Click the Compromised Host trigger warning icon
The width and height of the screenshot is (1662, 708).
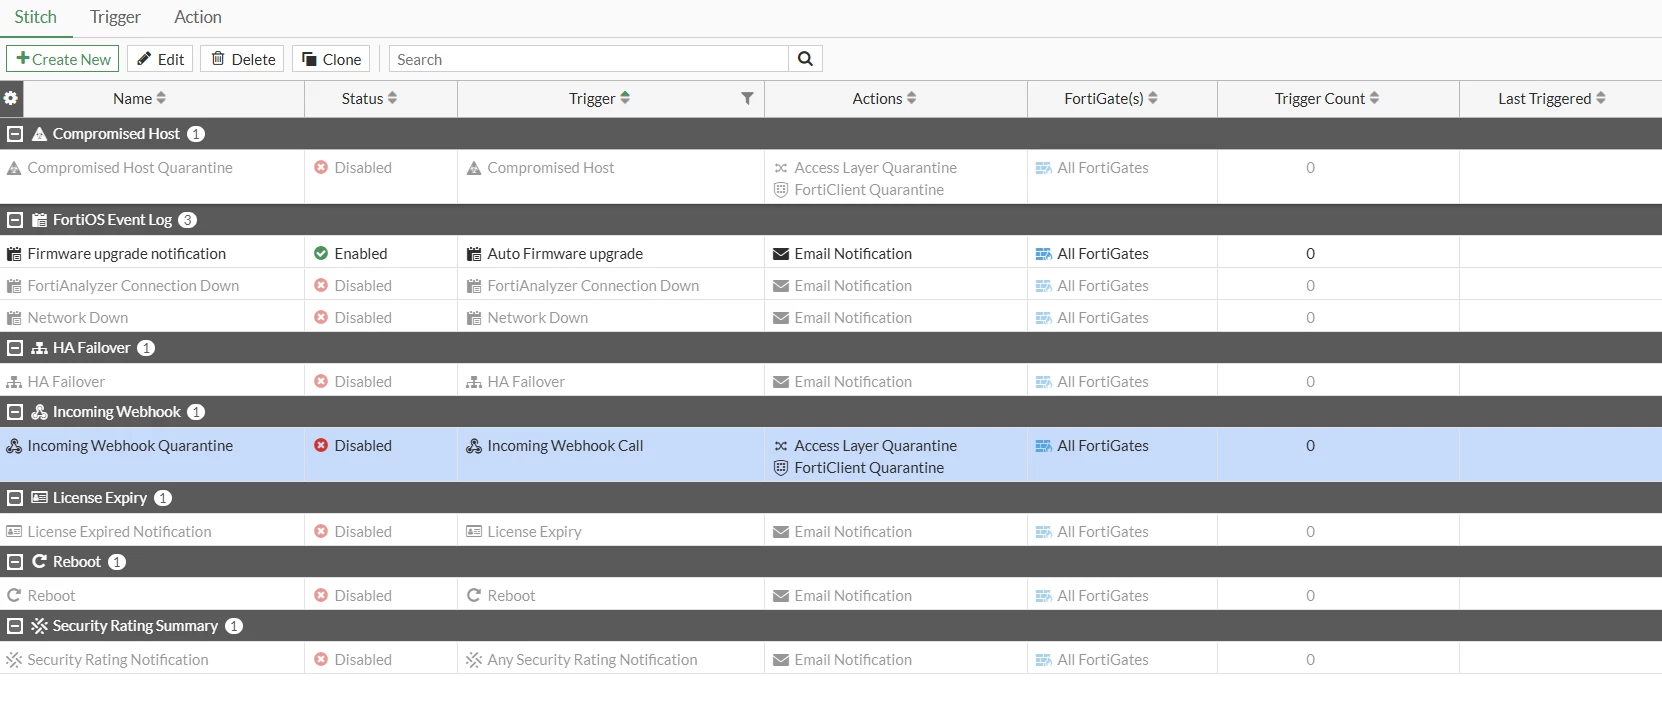[x=474, y=168]
